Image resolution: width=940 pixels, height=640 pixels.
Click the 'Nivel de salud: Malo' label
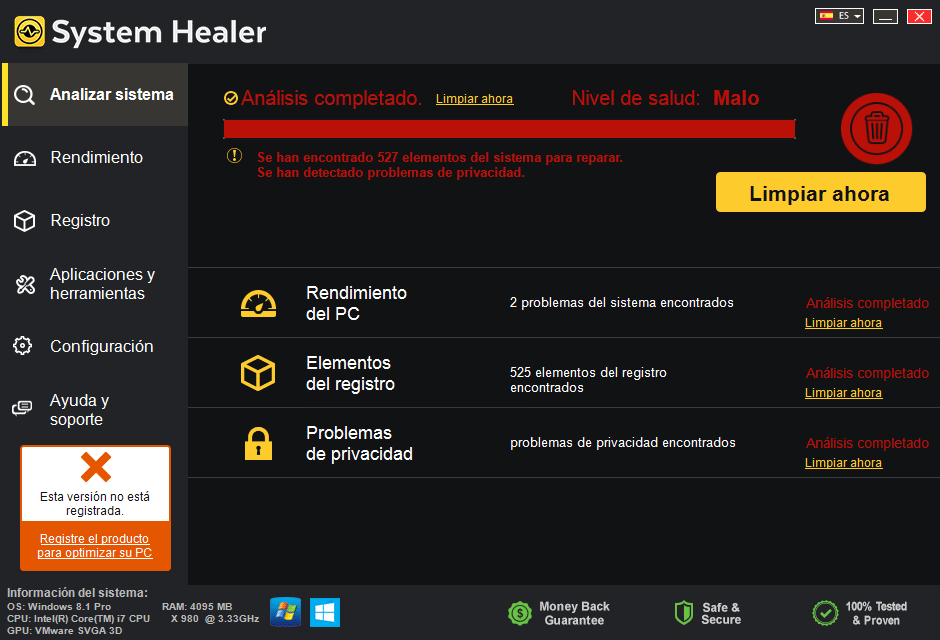(x=665, y=98)
